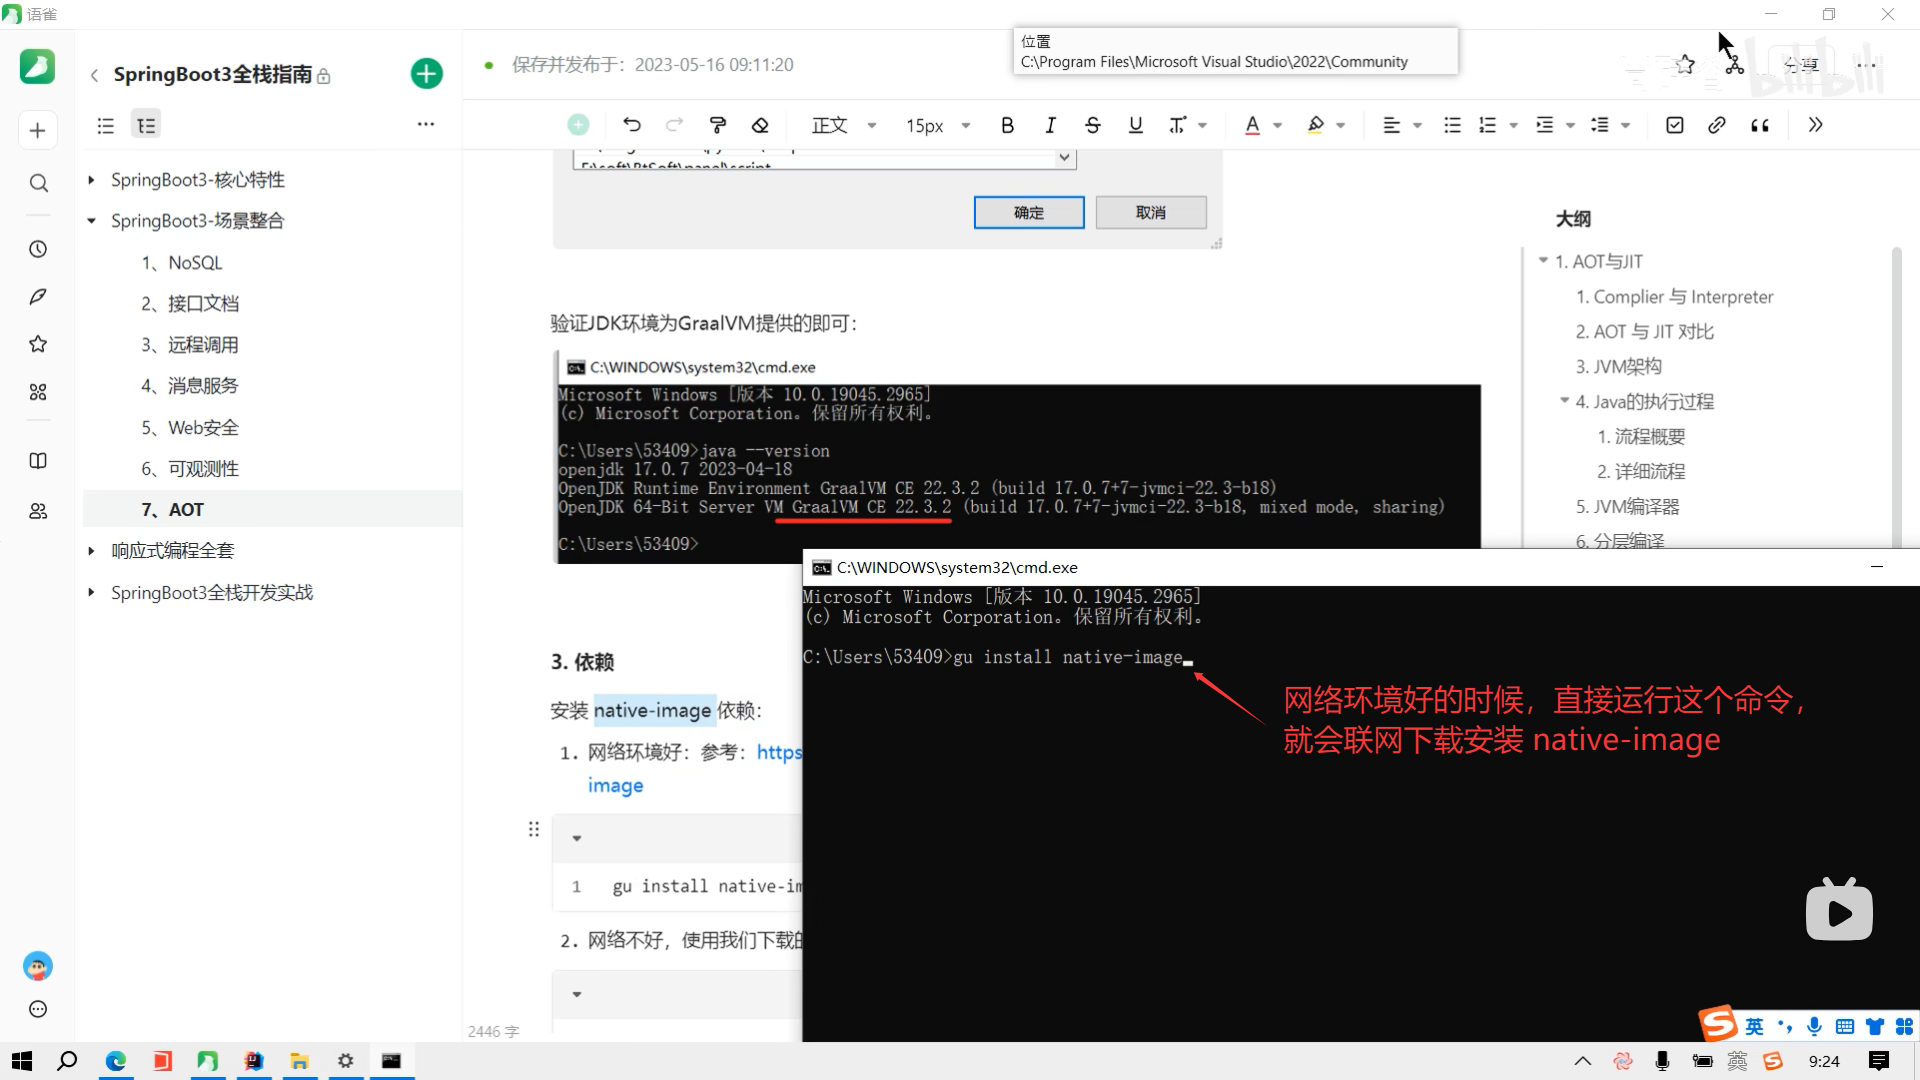
Task: Open the font color picker arrow
Action: [1277, 126]
